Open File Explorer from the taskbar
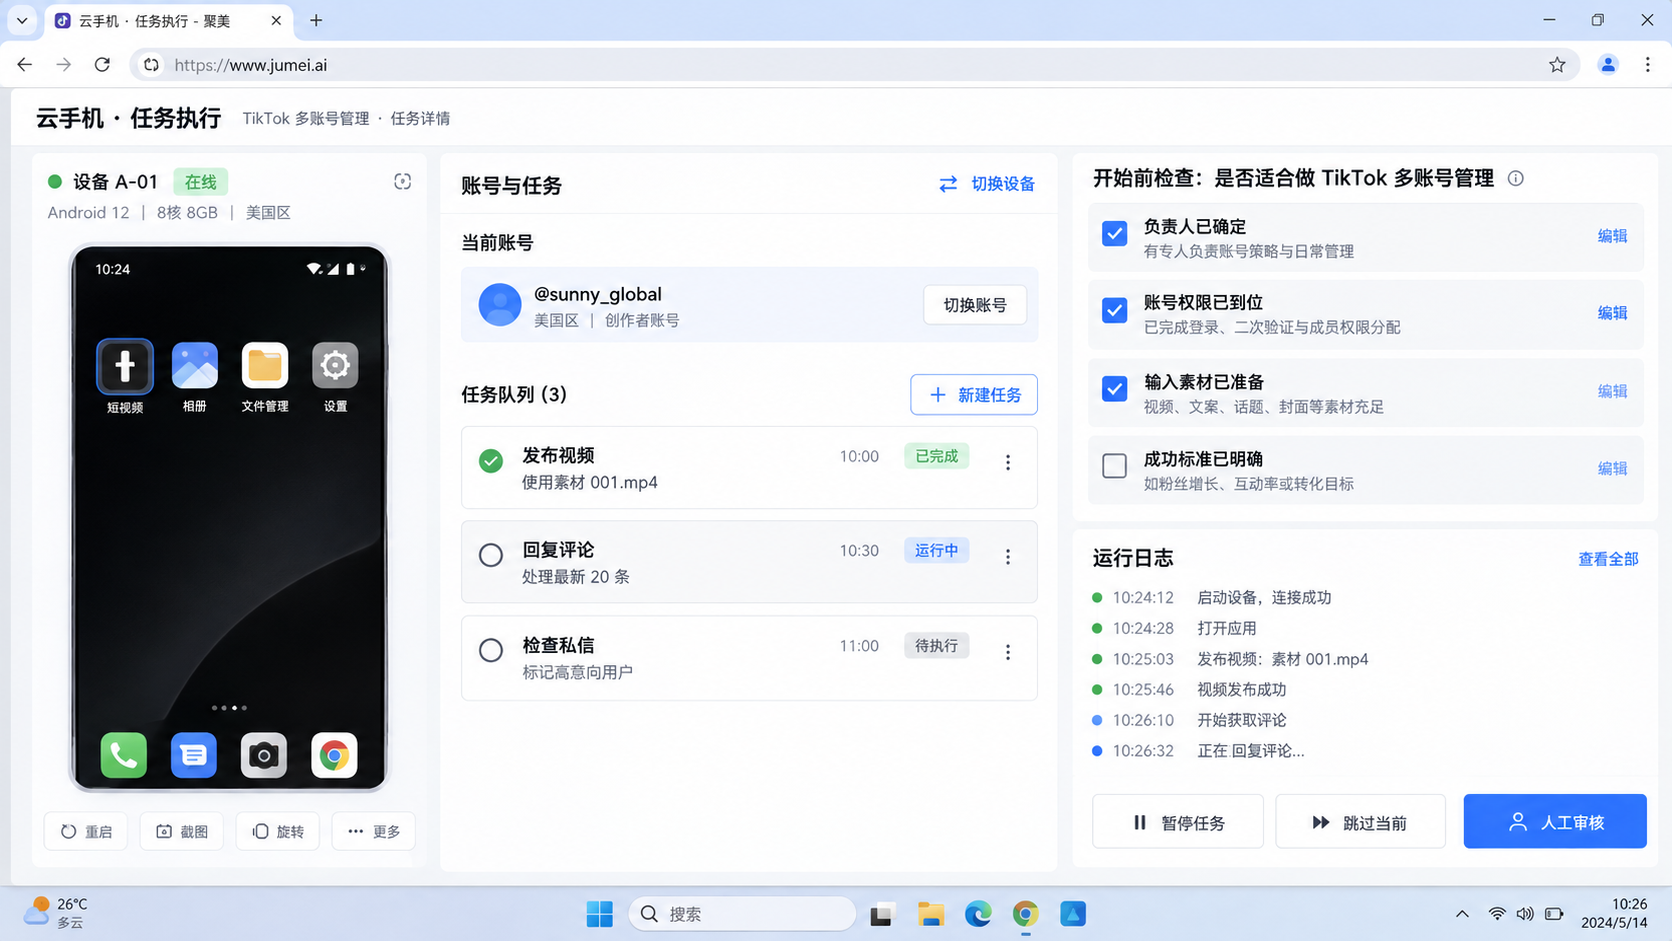The width and height of the screenshot is (1672, 941). (931, 913)
